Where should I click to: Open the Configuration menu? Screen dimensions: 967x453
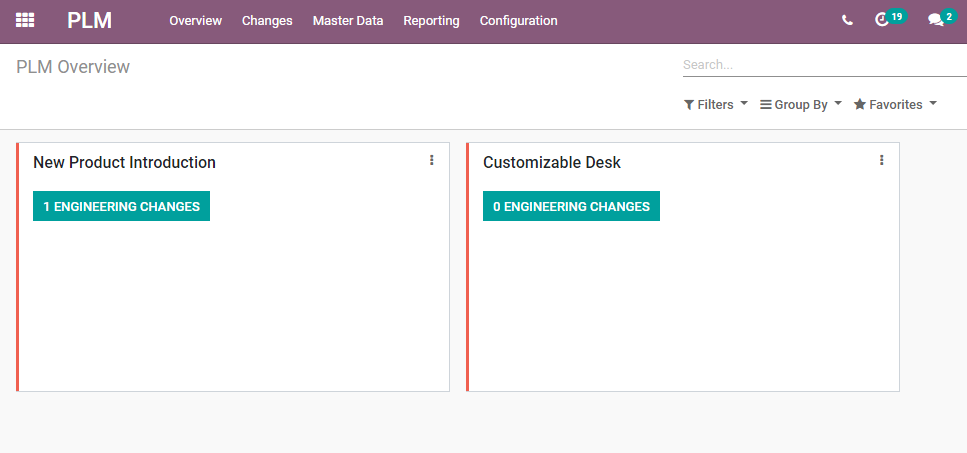(x=519, y=20)
